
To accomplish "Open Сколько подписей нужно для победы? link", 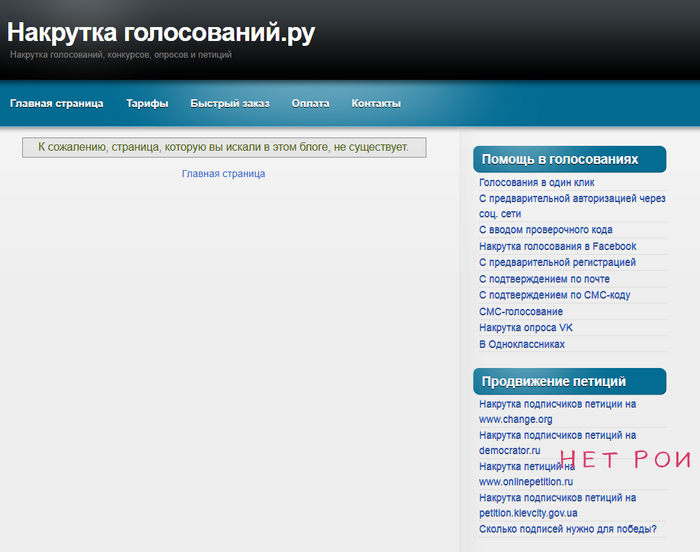I will pos(568,529).
